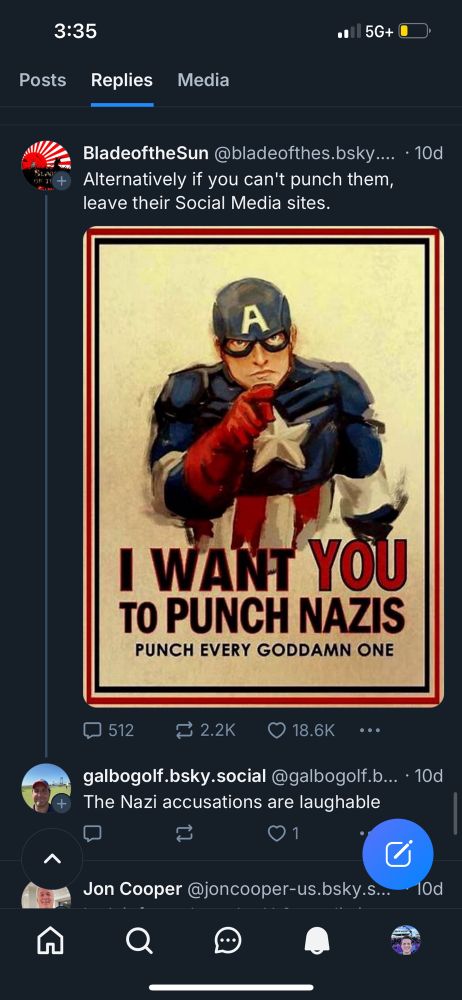Open Jon Cooper's profile name link

(133, 888)
